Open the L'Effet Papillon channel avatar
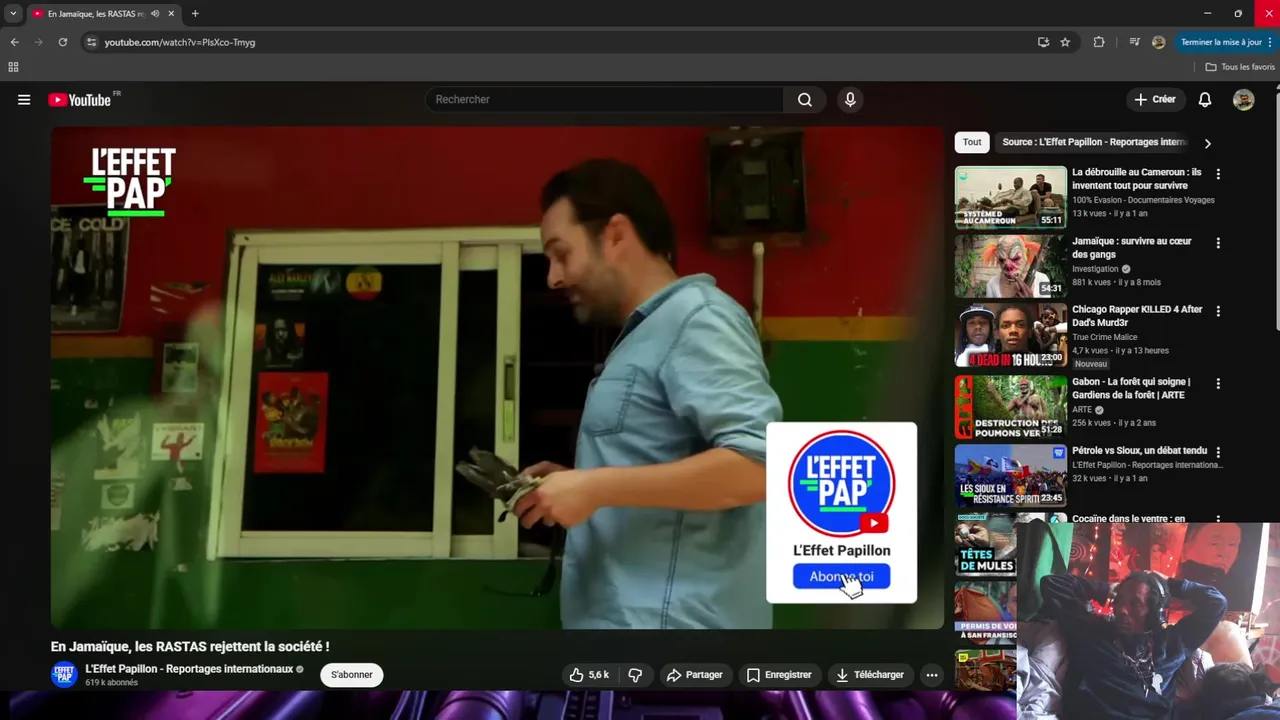Image resolution: width=1280 pixels, height=720 pixels. click(64, 674)
